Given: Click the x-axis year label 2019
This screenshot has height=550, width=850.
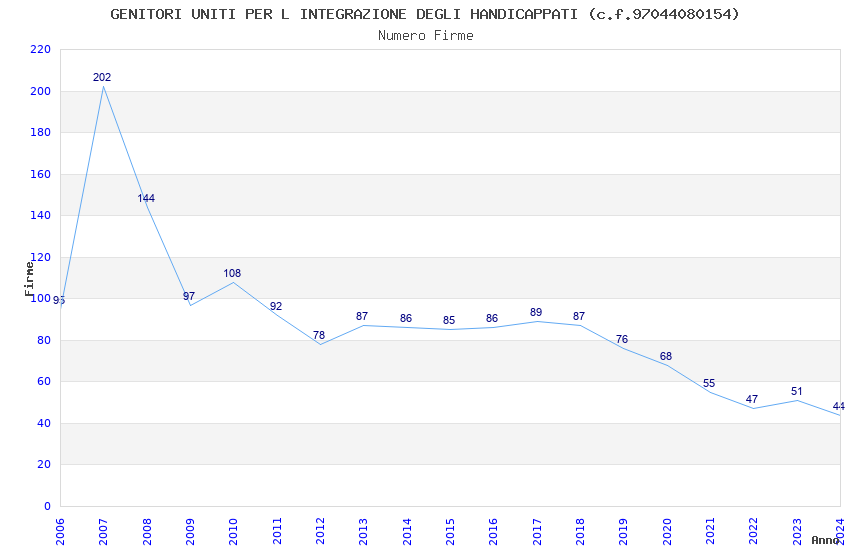Looking at the screenshot, I should [x=623, y=532].
